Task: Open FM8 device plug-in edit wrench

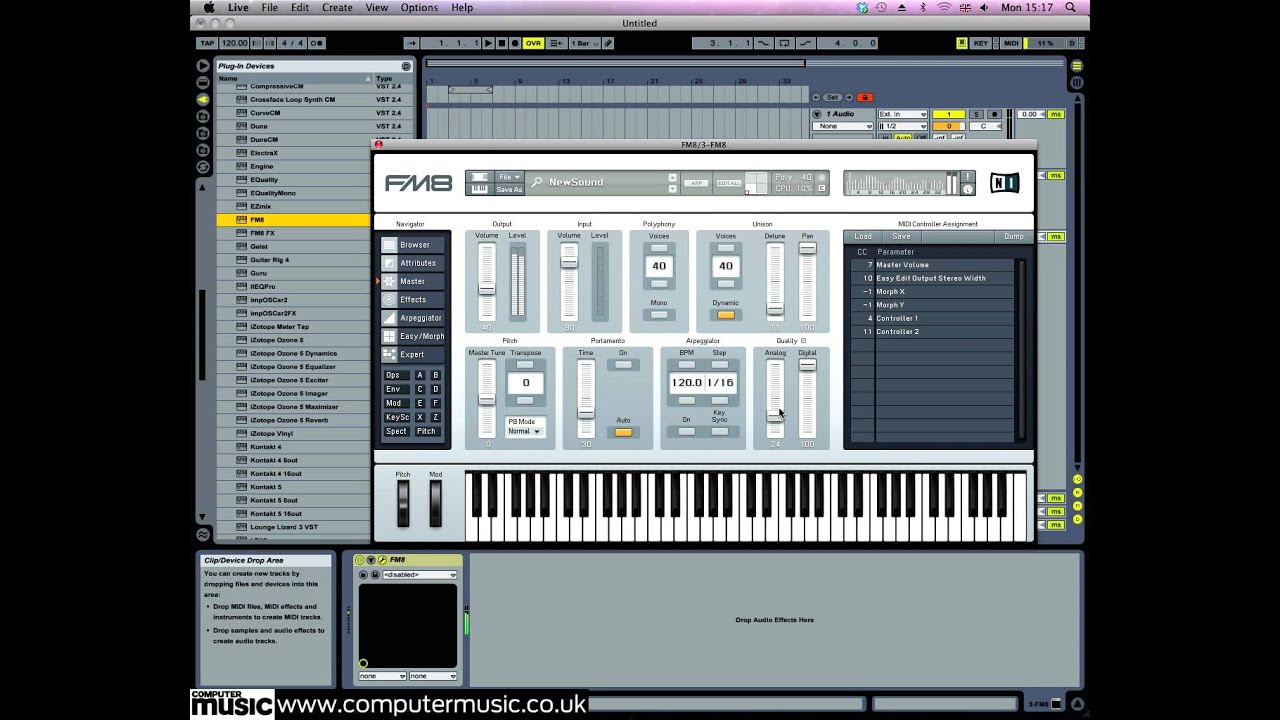Action: click(381, 560)
